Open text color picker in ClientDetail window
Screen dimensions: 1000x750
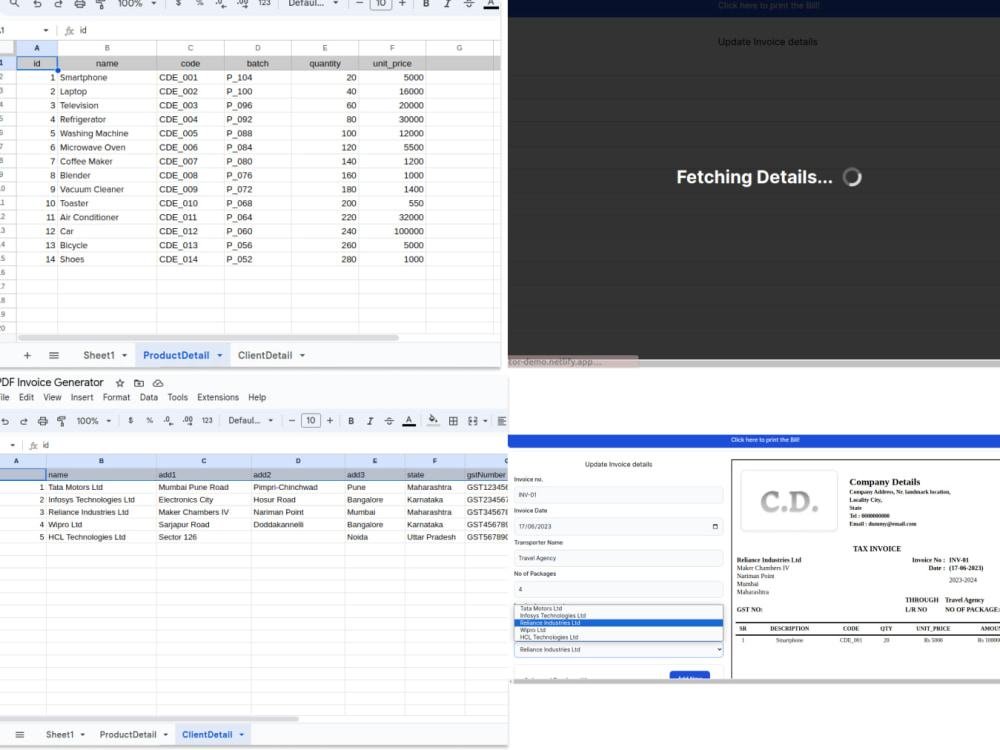[x=409, y=421]
